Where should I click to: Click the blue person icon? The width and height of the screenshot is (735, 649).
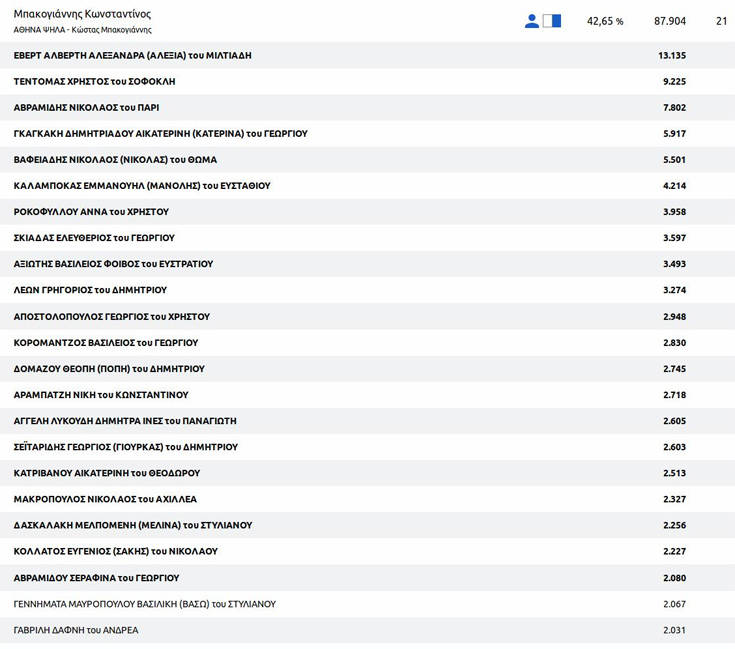coord(531,21)
